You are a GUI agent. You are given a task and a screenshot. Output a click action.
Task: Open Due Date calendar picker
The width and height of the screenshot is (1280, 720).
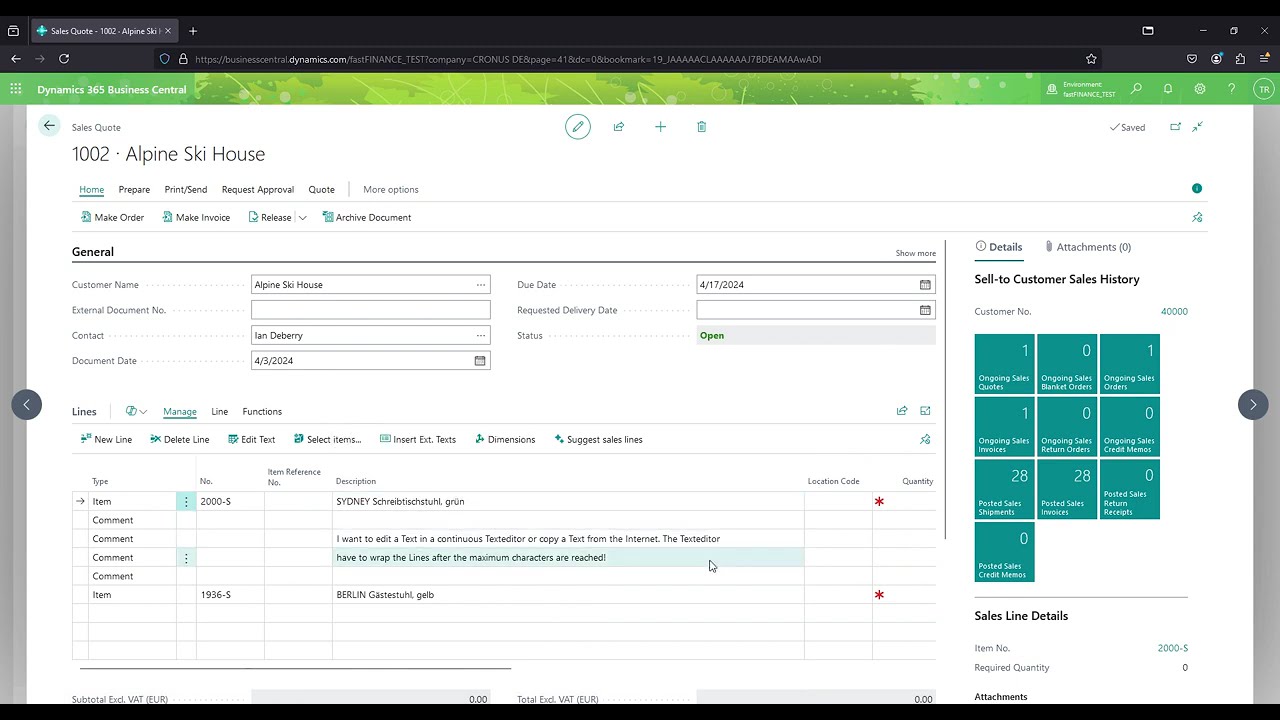pos(925,285)
